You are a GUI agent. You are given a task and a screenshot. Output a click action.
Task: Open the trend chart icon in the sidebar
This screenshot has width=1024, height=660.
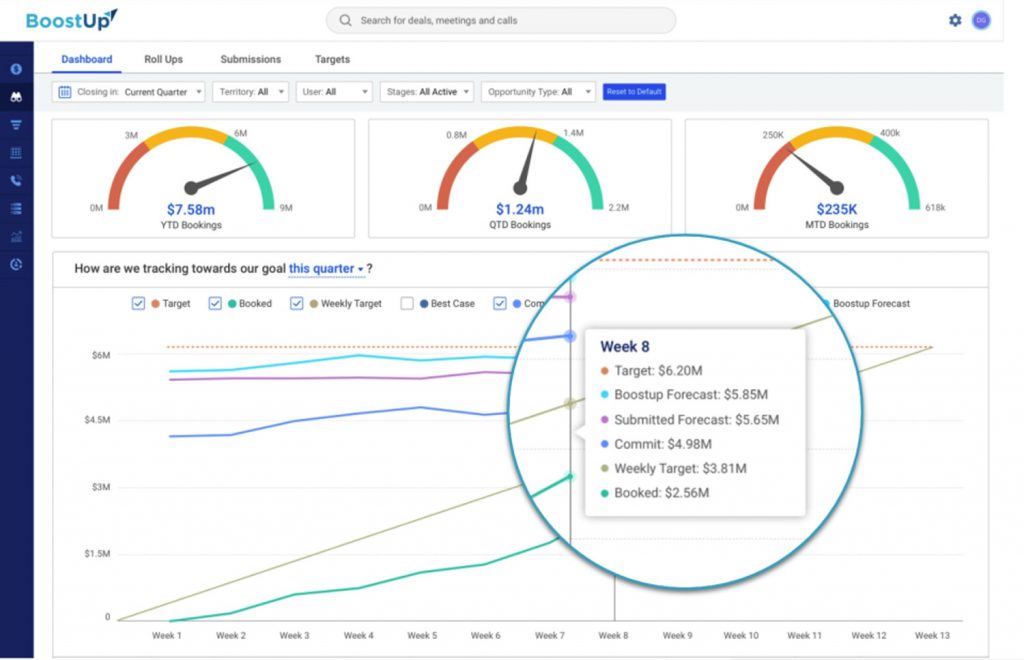16,236
